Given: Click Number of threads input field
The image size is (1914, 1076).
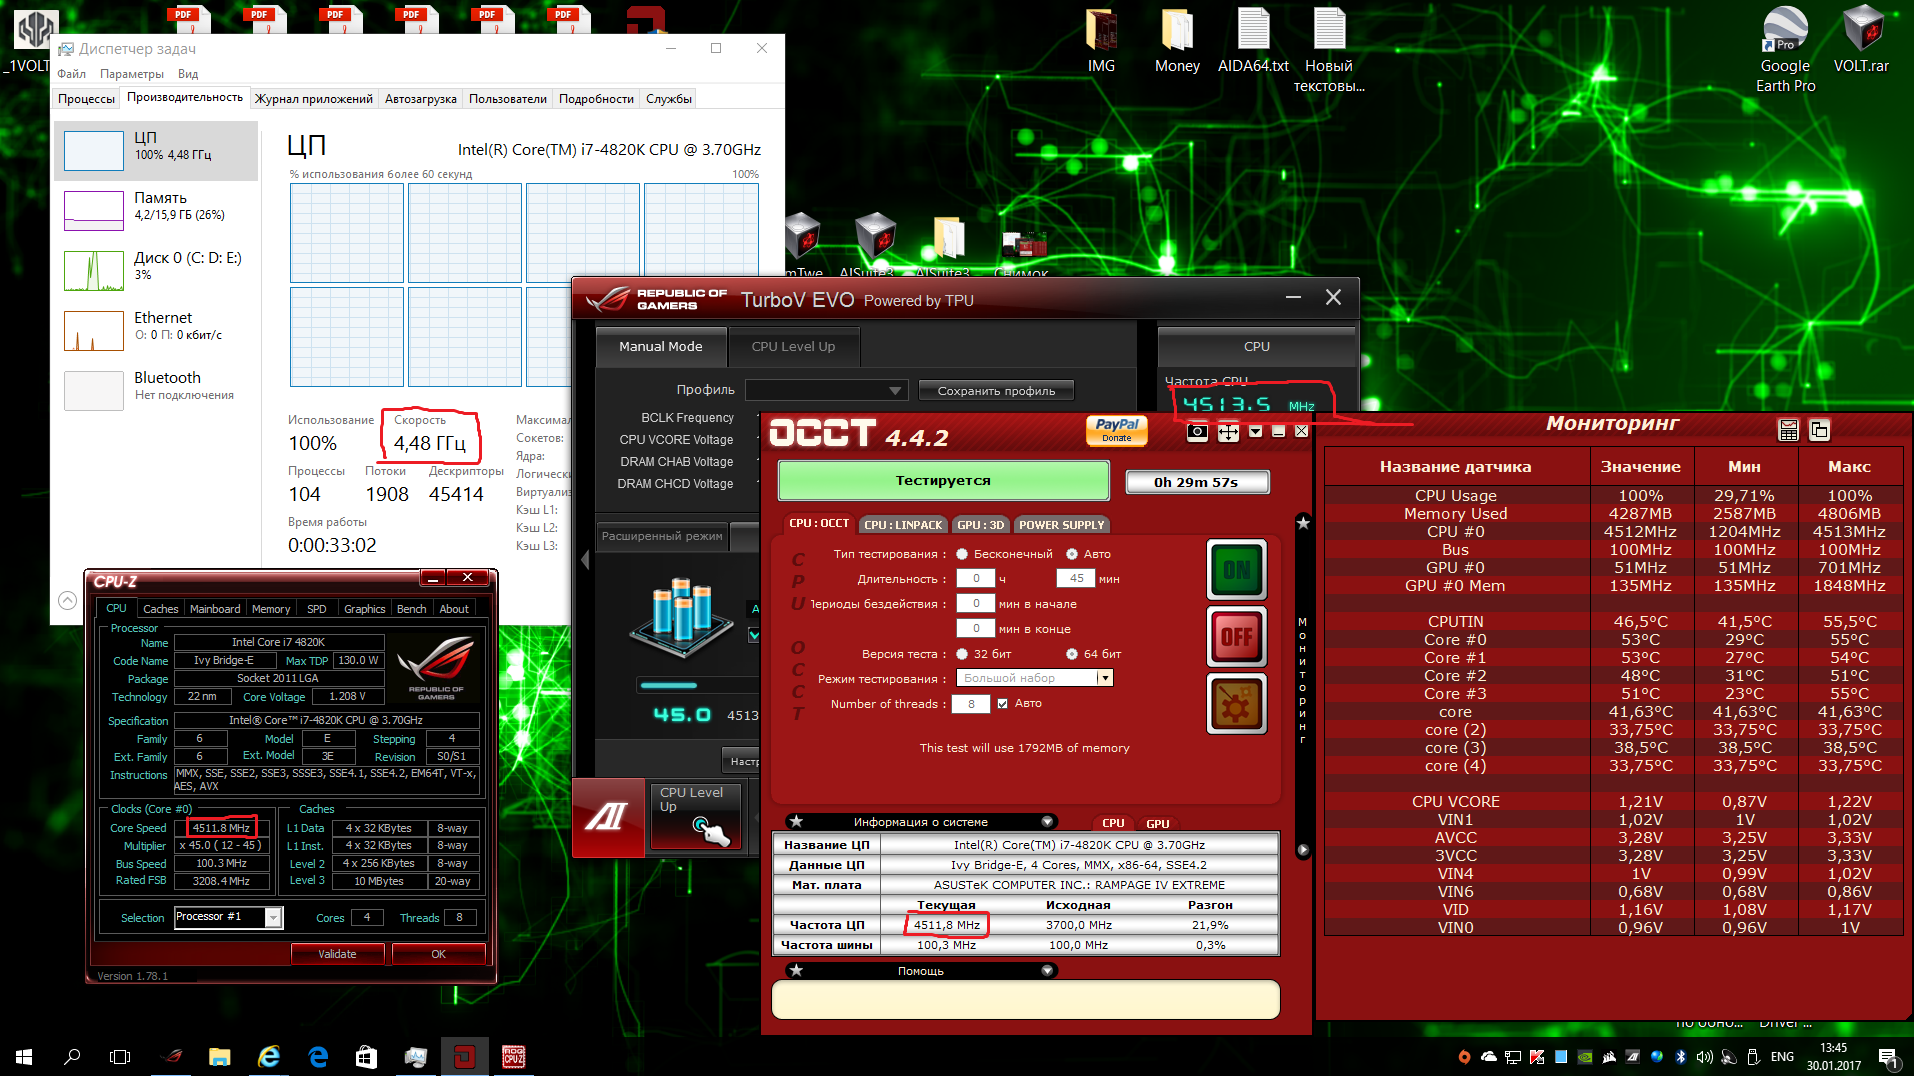Looking at the screenshot, I should point(970,704).
